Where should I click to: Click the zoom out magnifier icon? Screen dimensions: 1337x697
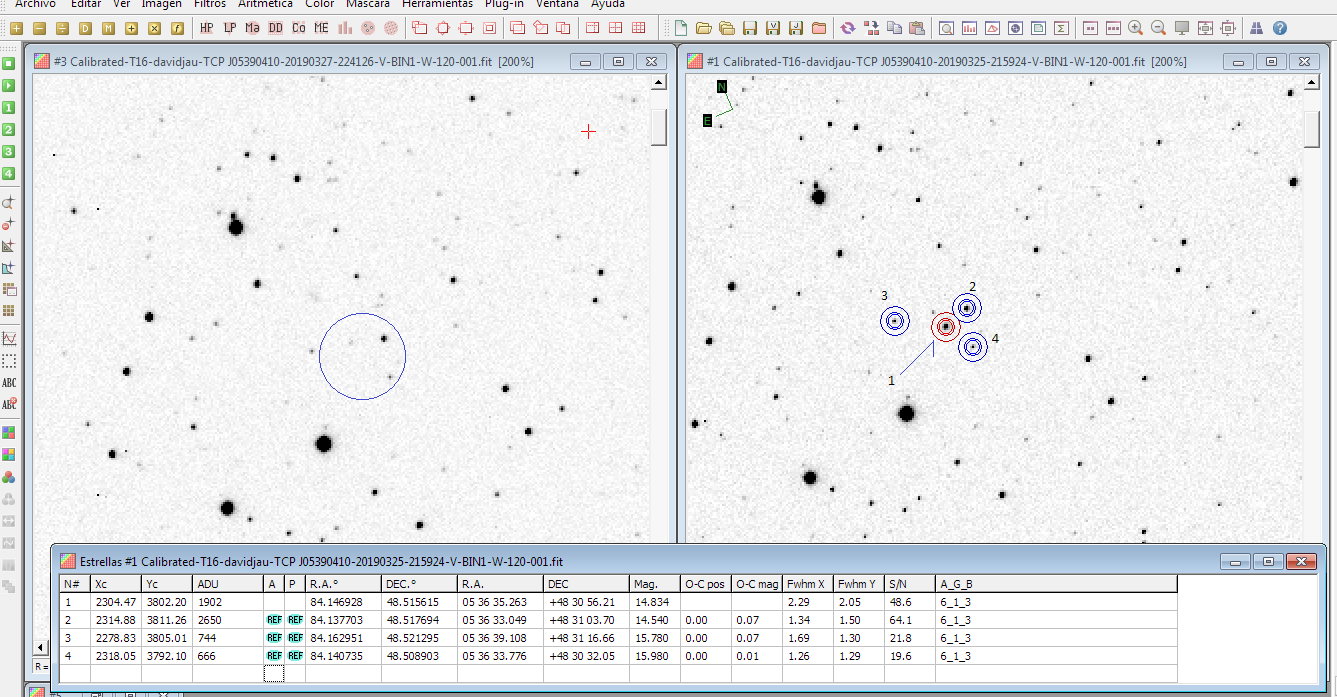pos(1159,28)
